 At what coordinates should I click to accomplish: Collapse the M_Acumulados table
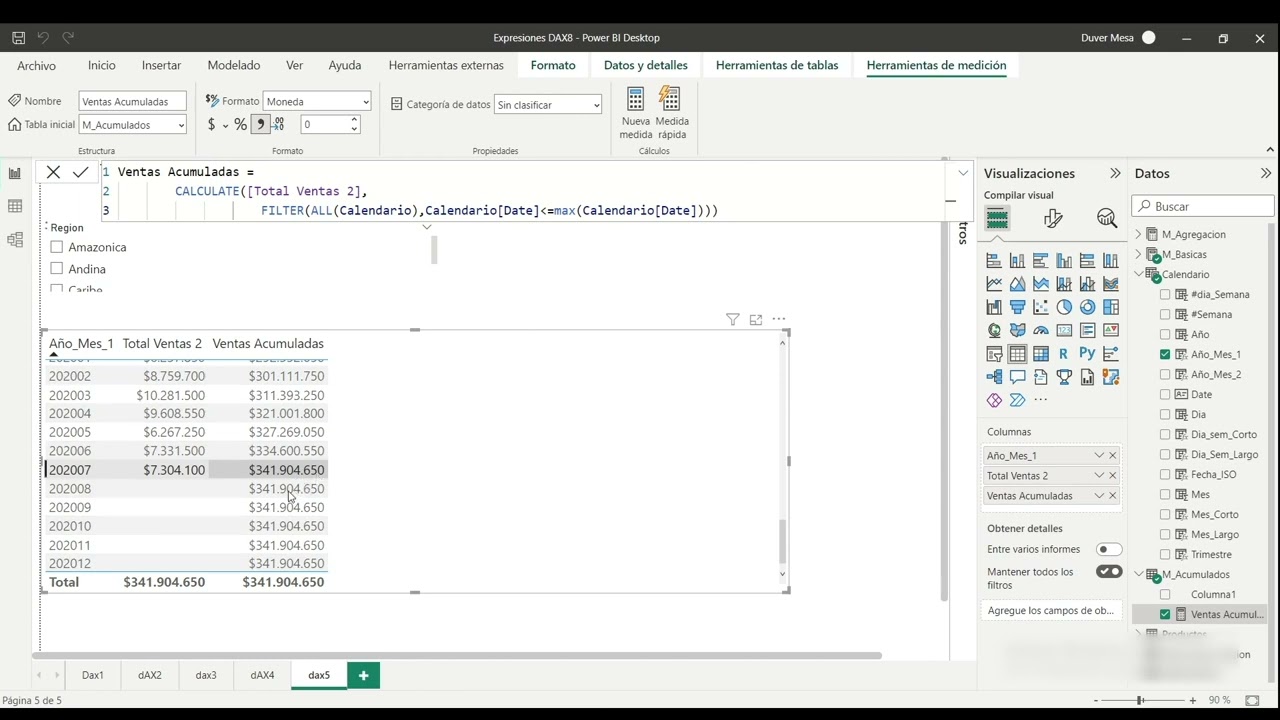pyautogui.click(x=1138, y=574)
